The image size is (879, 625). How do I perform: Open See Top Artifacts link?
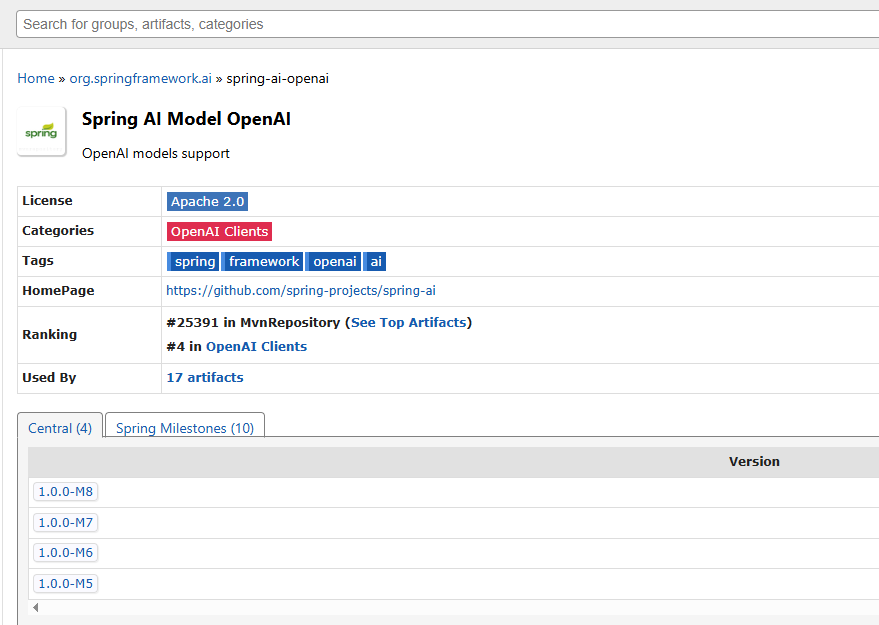409,322
